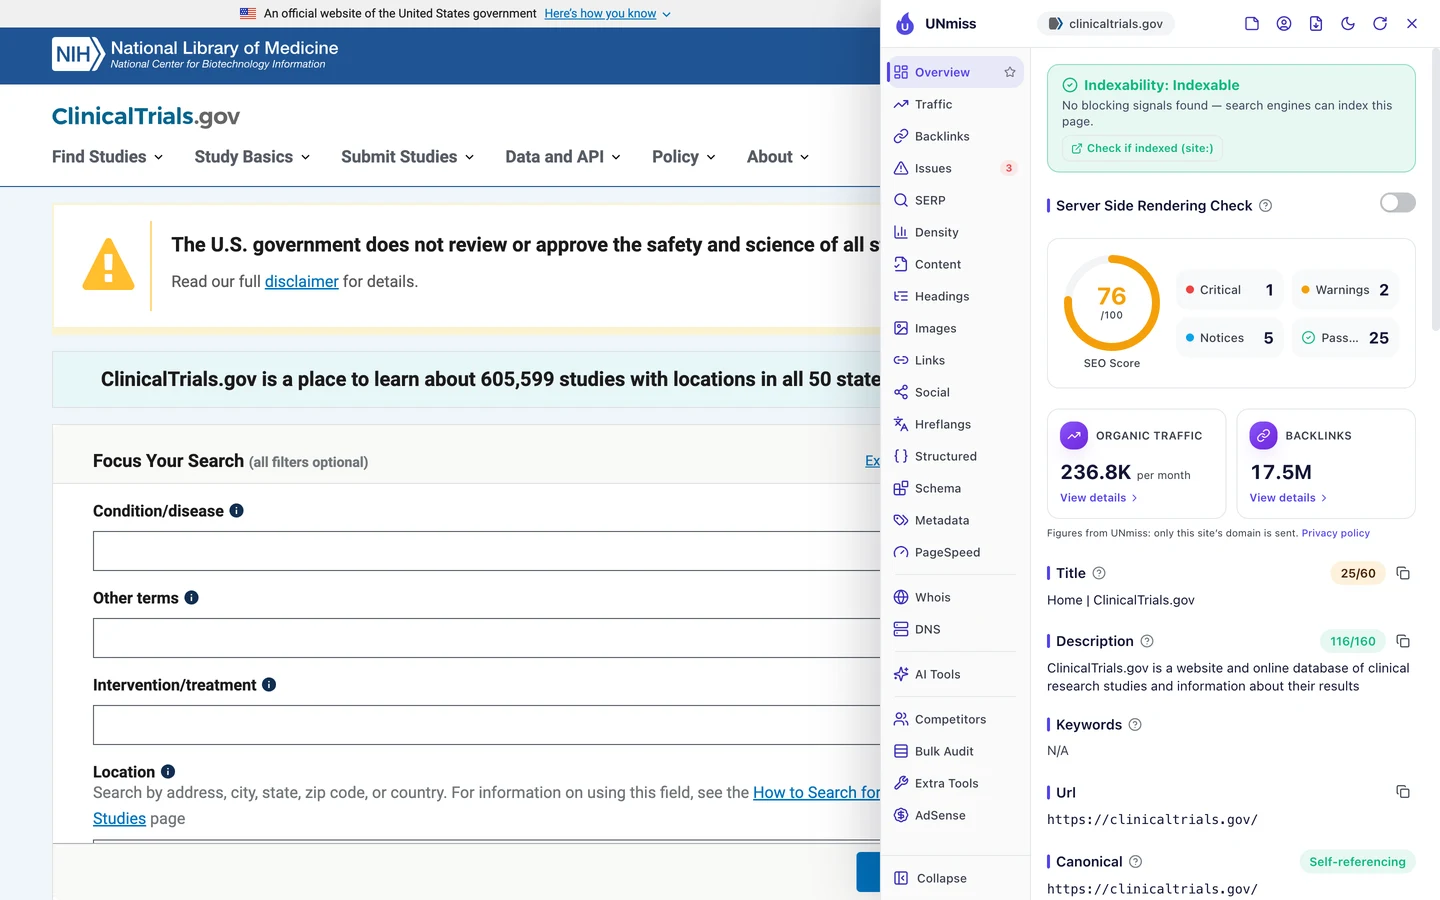1440x900 pixels.
Task: Open the PageSpeed tab in sidebar
Action: [955, 552]
